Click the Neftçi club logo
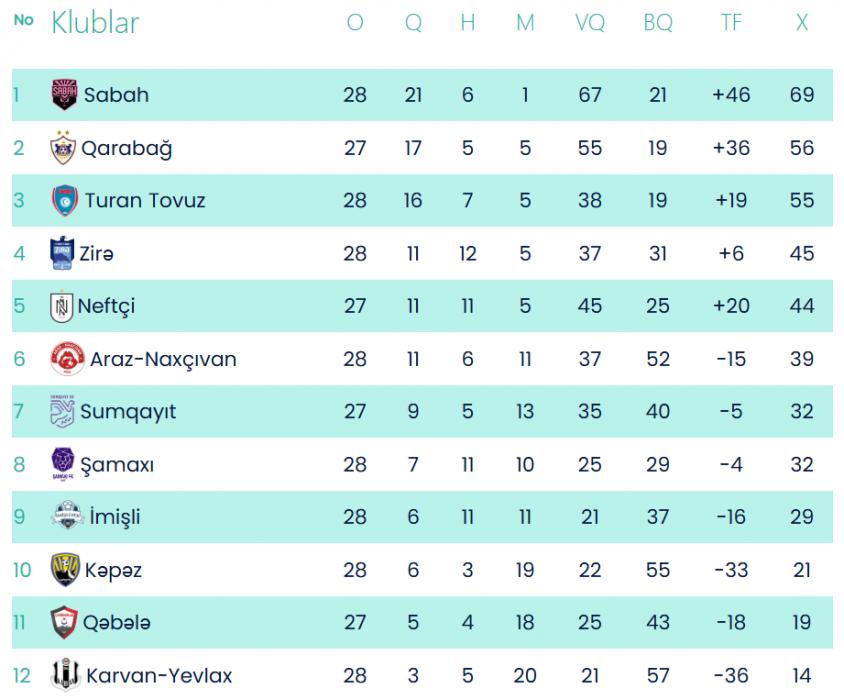 coord(62,306)
